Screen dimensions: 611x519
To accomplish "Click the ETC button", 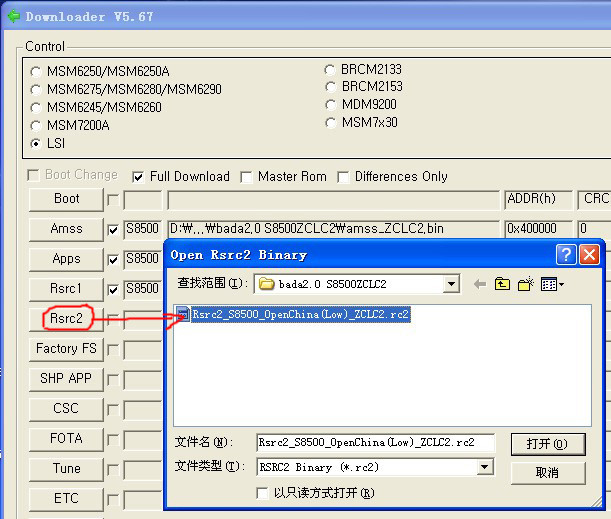I will (x=66, y=500).
